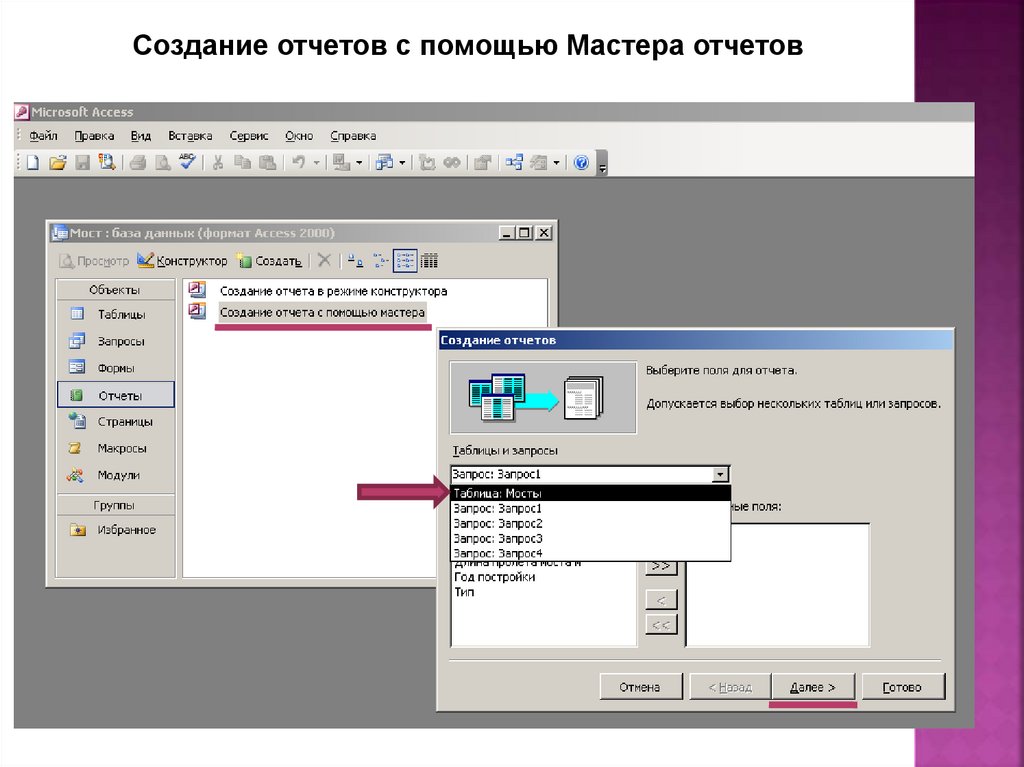Screen dimensions: 1024x767
Task: Select Таблицы in the Objects pane
Action: [120, 314]
